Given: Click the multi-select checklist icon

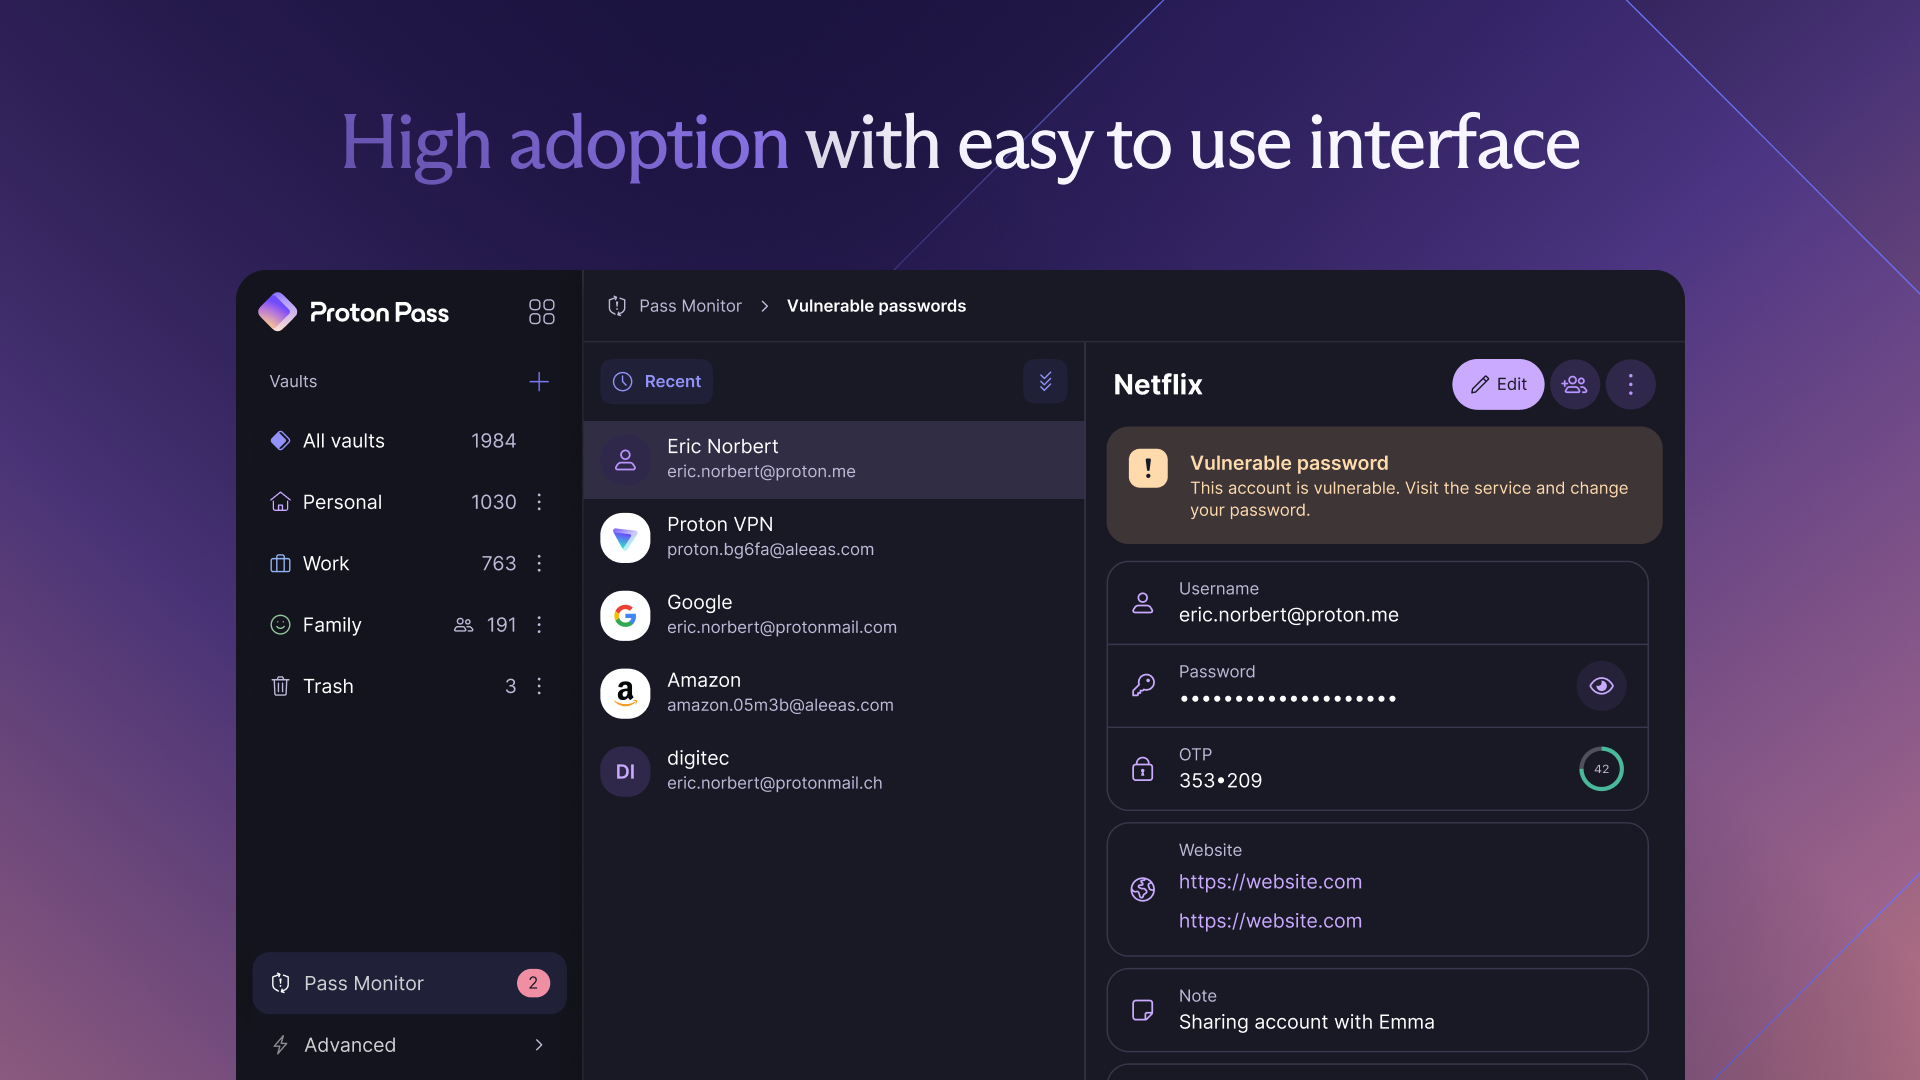Looking at the screenshot, I should [x=1045, y=382].
